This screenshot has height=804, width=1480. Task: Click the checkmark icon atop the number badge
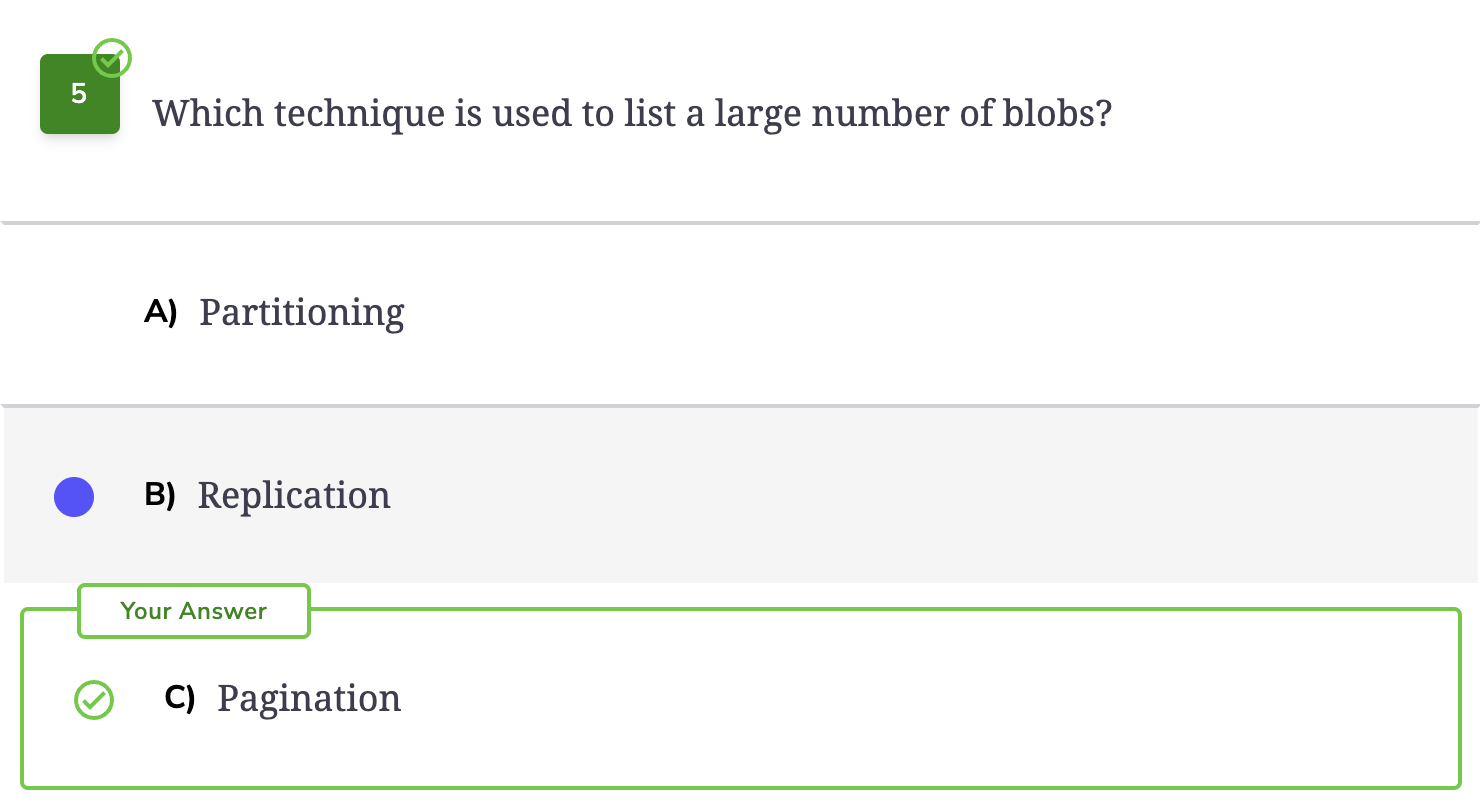click(112, 58)
